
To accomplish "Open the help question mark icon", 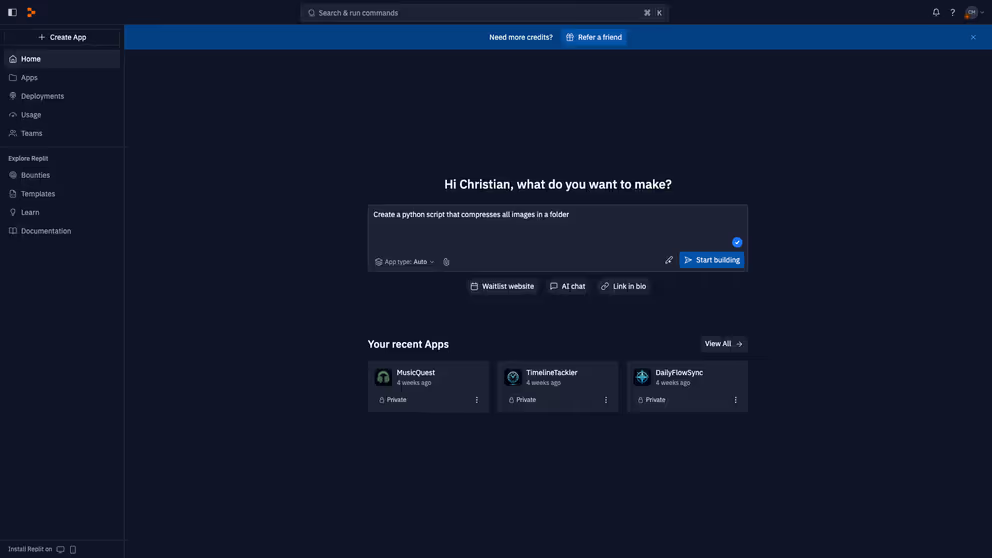I will point(952,13).
